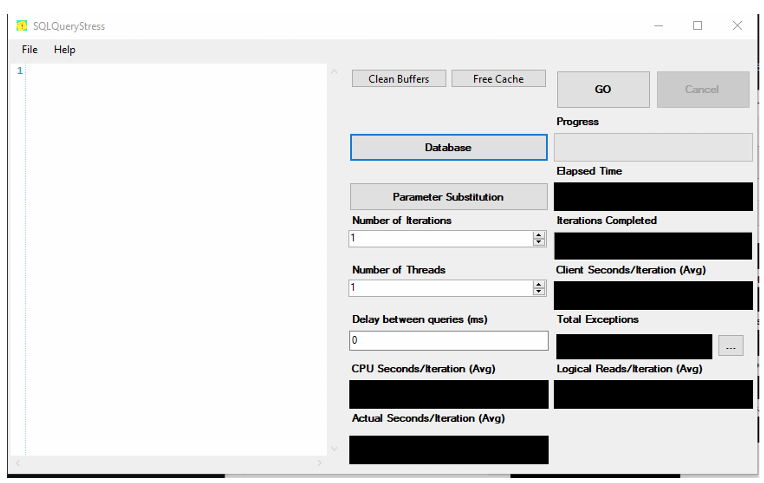This screenshot has width=764, height=483.
Task: Click the Delay between queries input
Action: [x=448, y=341]
